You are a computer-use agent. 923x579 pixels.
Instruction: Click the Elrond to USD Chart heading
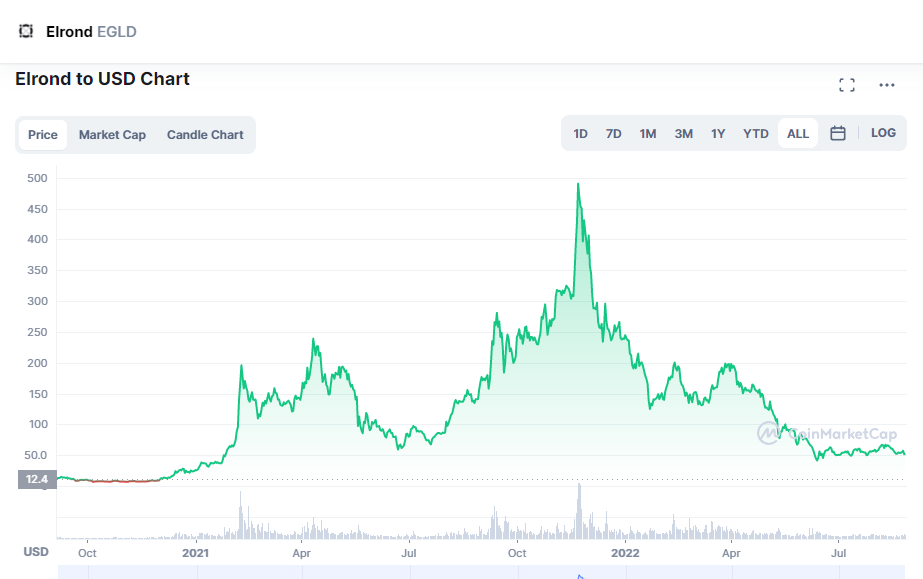pyautogui.click(x=102, y=79)
